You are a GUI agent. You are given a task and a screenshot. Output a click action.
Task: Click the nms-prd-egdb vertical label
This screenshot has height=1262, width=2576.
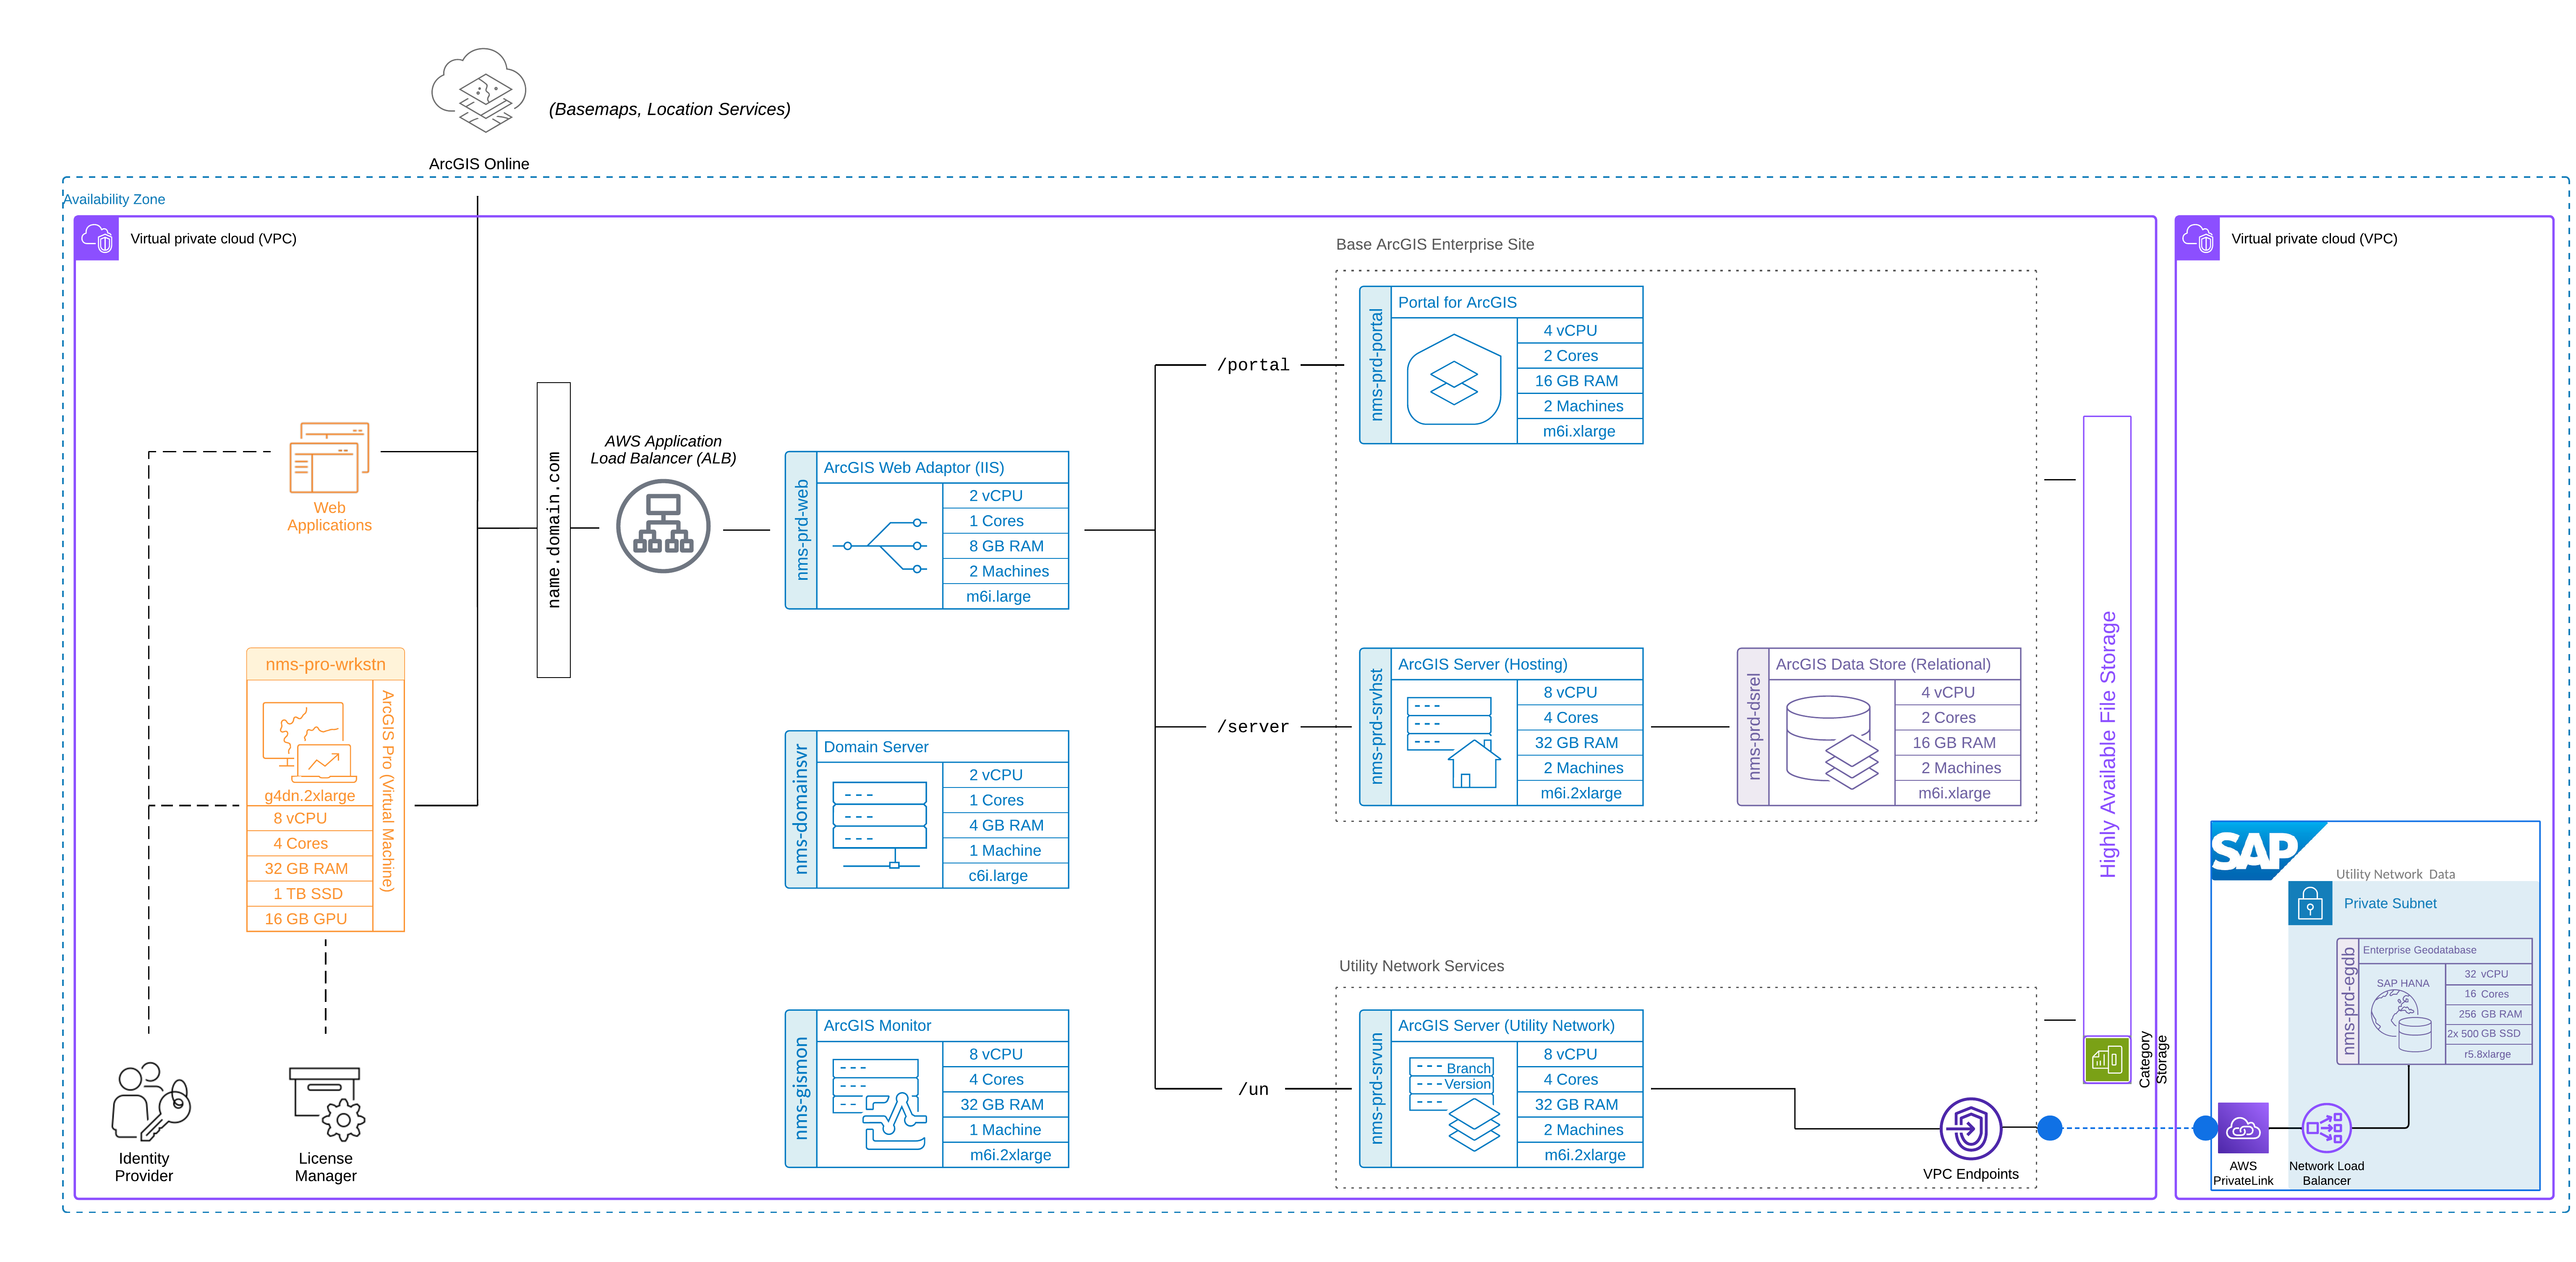(2348, 1001)
